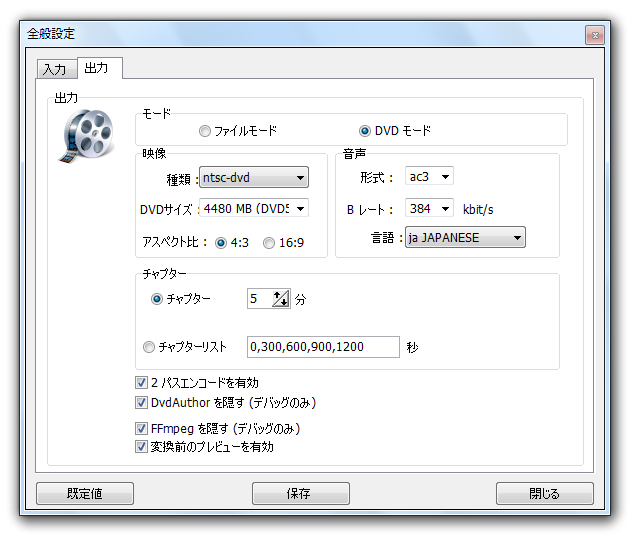Open the 形式 ac3 audio format dropdown
The width and height of the screenshot is (633, 538).
point(429,176)
